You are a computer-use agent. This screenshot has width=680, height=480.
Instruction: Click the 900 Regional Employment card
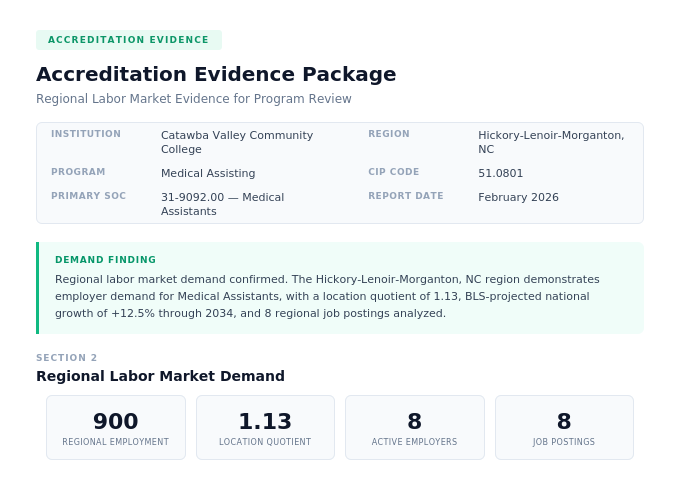(116, 427)
